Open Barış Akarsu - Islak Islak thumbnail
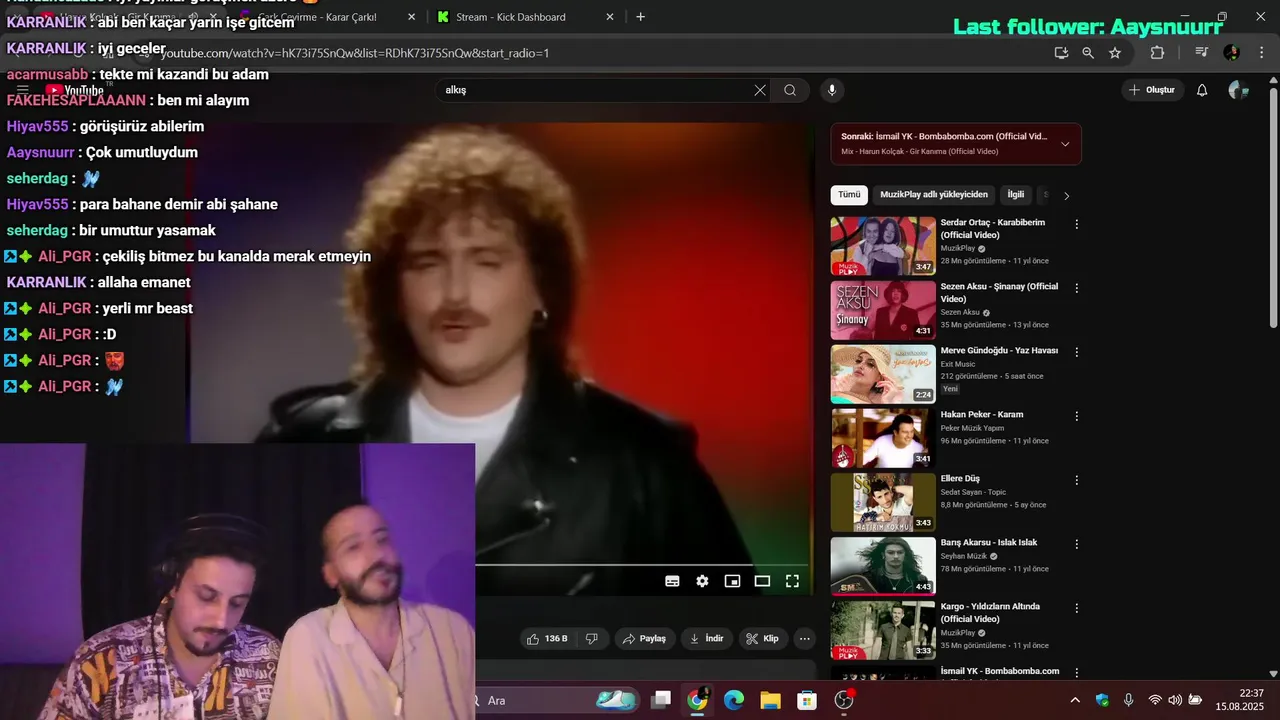Screen dimensions: 1280x720 [883, 566]
